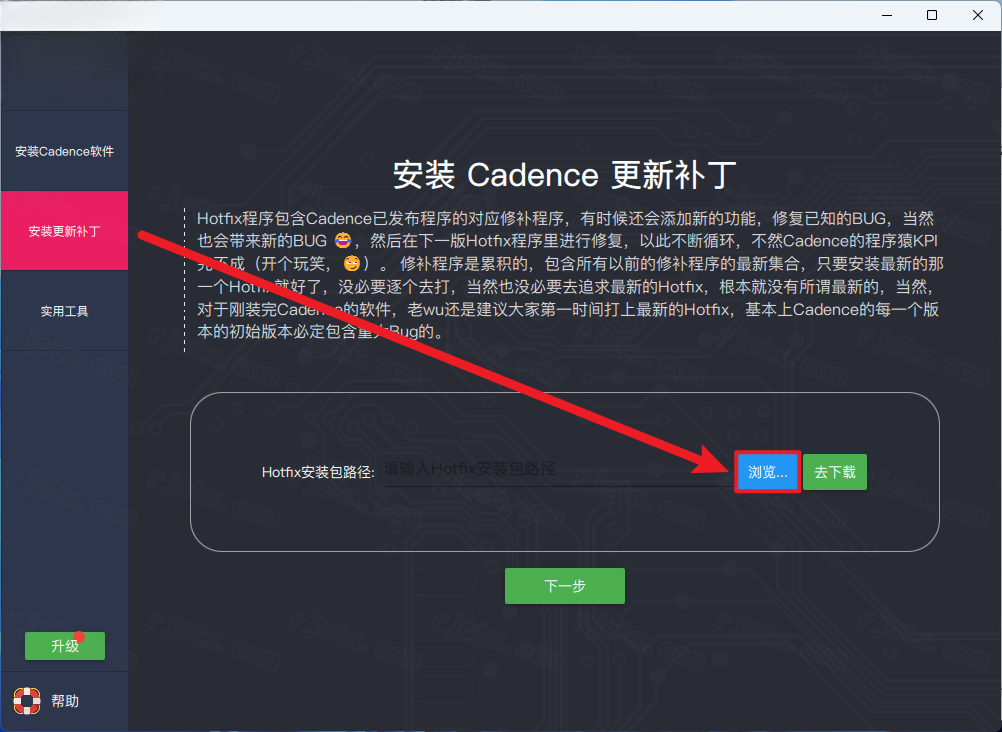Open the 安装Cadence软件 sidebar tab
Viewport: 1002px width, 732px height.
point(65,152)
